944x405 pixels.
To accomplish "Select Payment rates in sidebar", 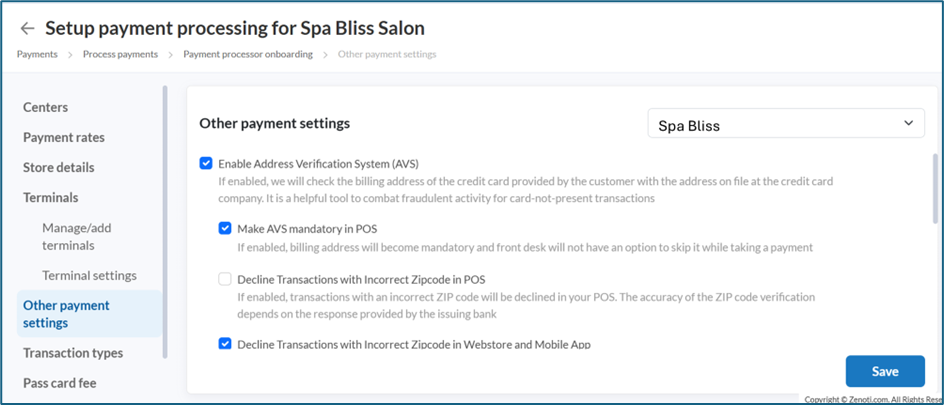I will [64, 137].
